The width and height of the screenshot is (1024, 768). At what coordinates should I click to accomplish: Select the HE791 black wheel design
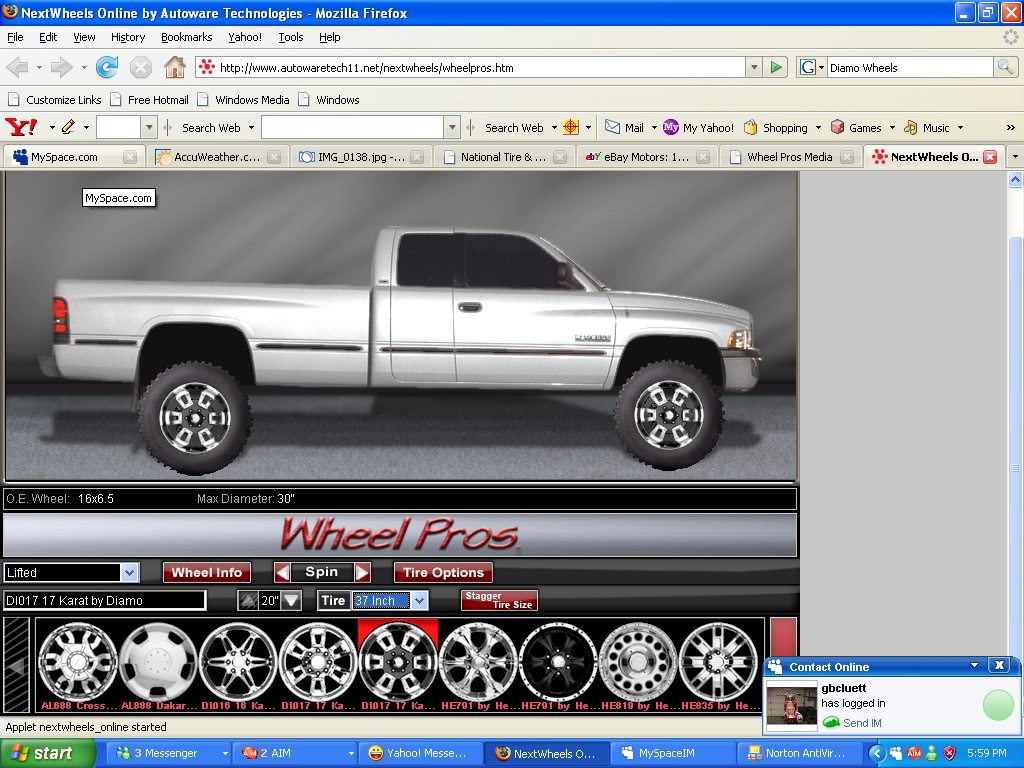[558, 662]
